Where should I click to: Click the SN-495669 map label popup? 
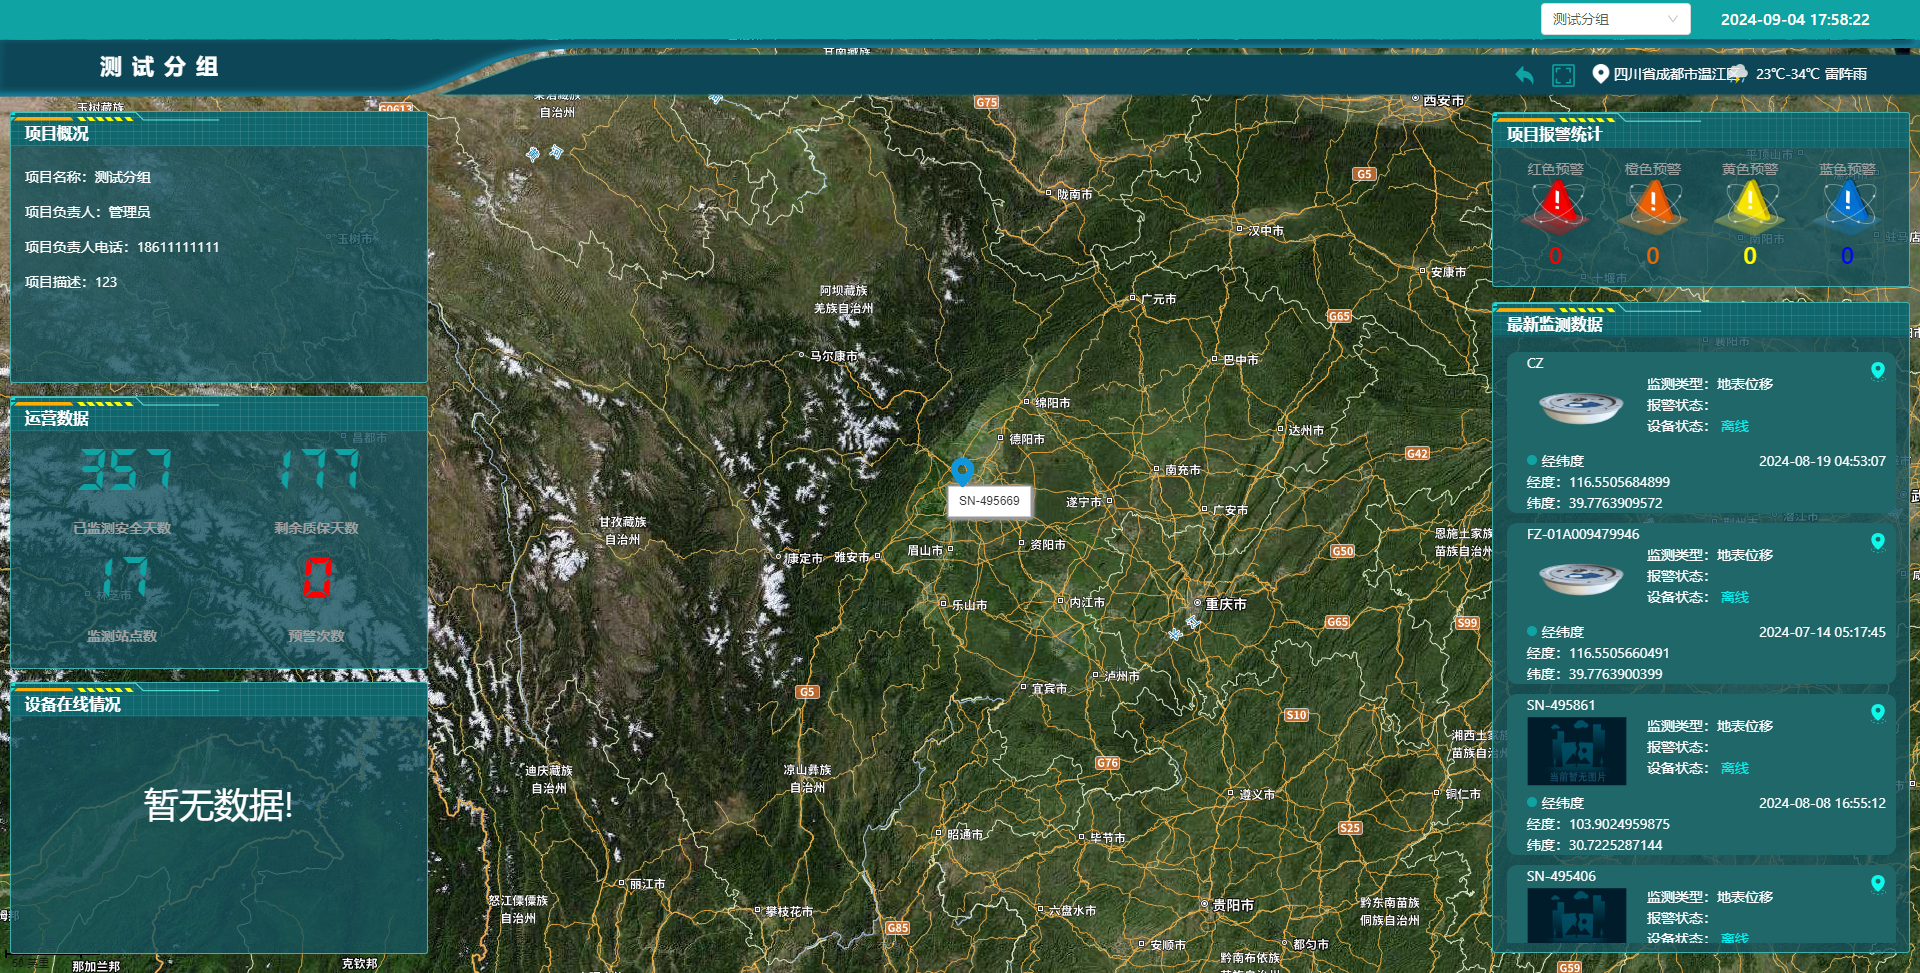click(x=989, y=501)
